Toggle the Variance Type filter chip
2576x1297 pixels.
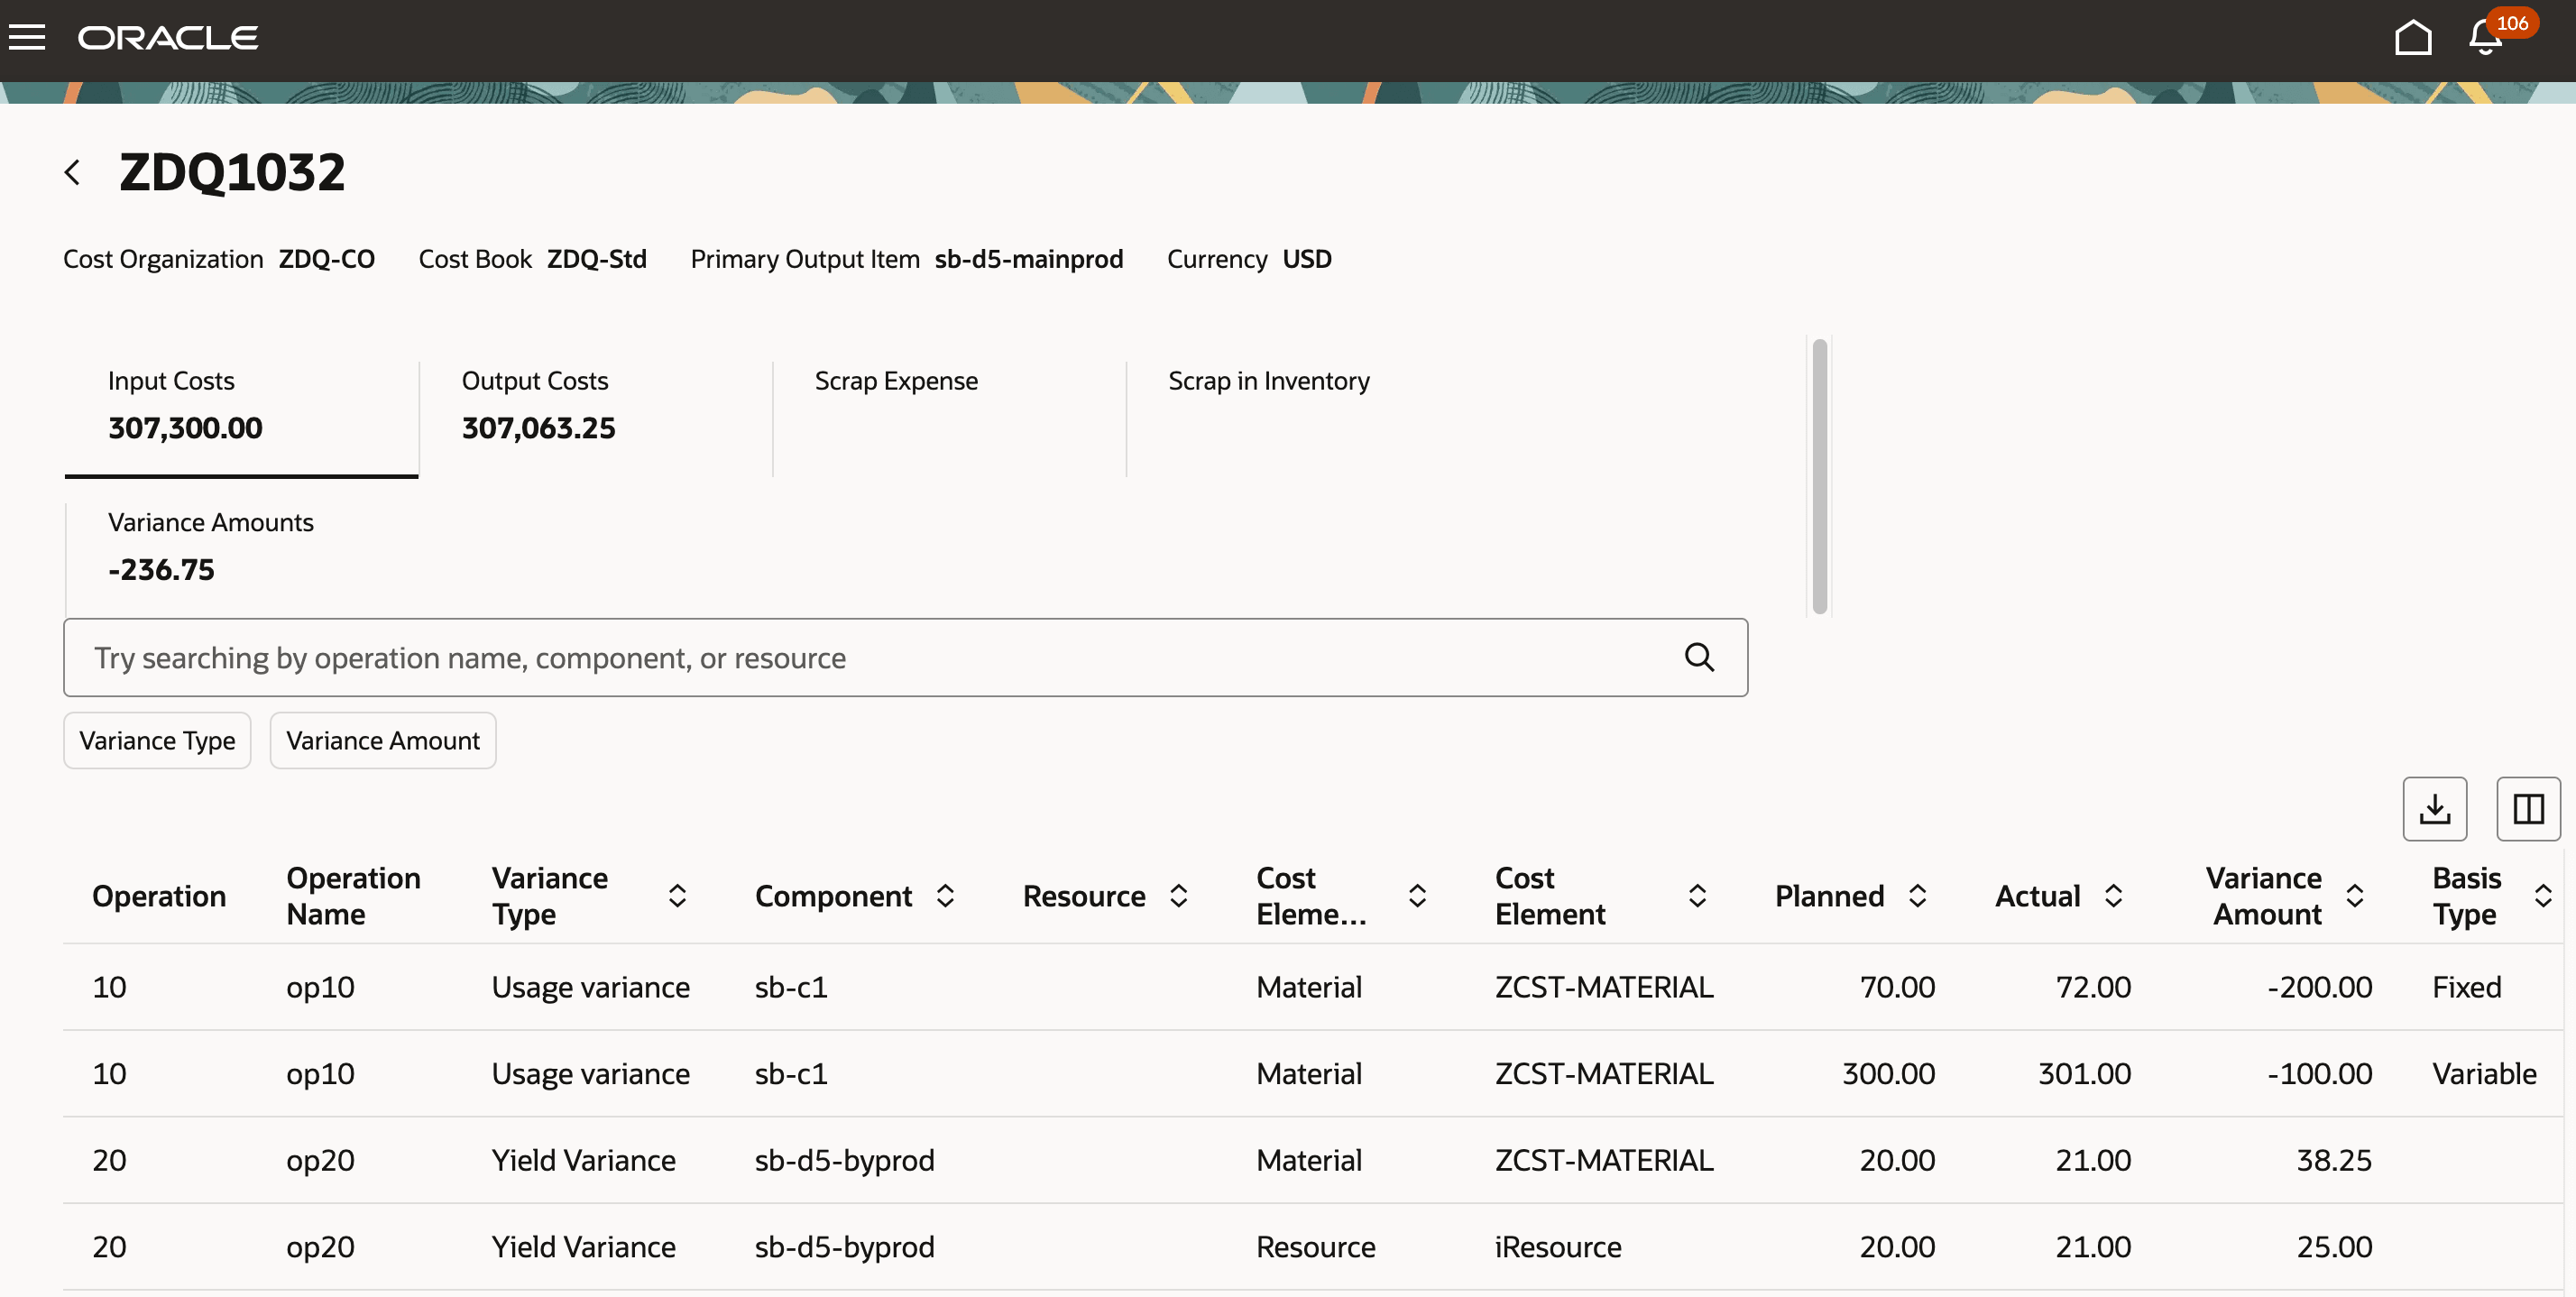(x=156, y=740)
